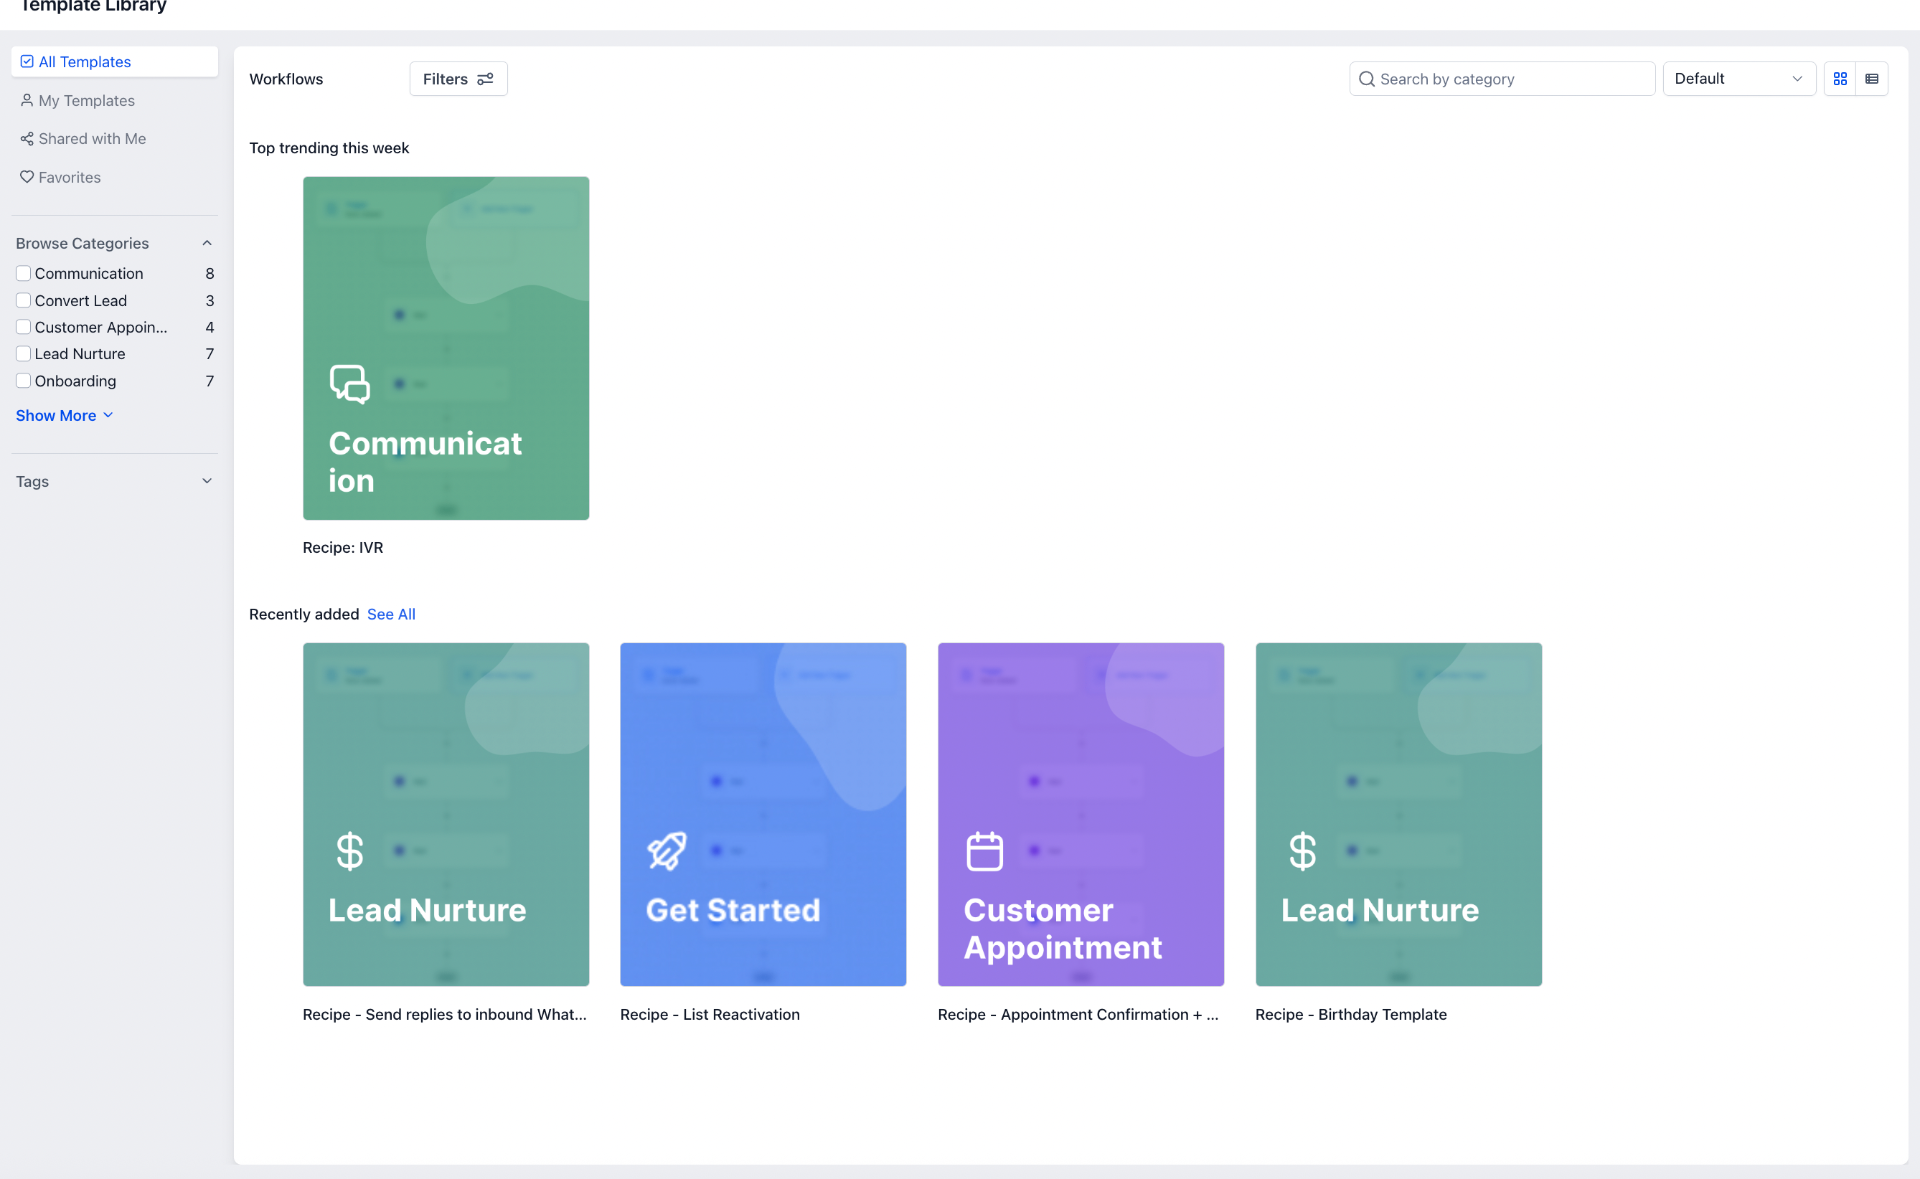Click See All recently added link
Screen dimensions: 1920x1179
pos(391,614)
